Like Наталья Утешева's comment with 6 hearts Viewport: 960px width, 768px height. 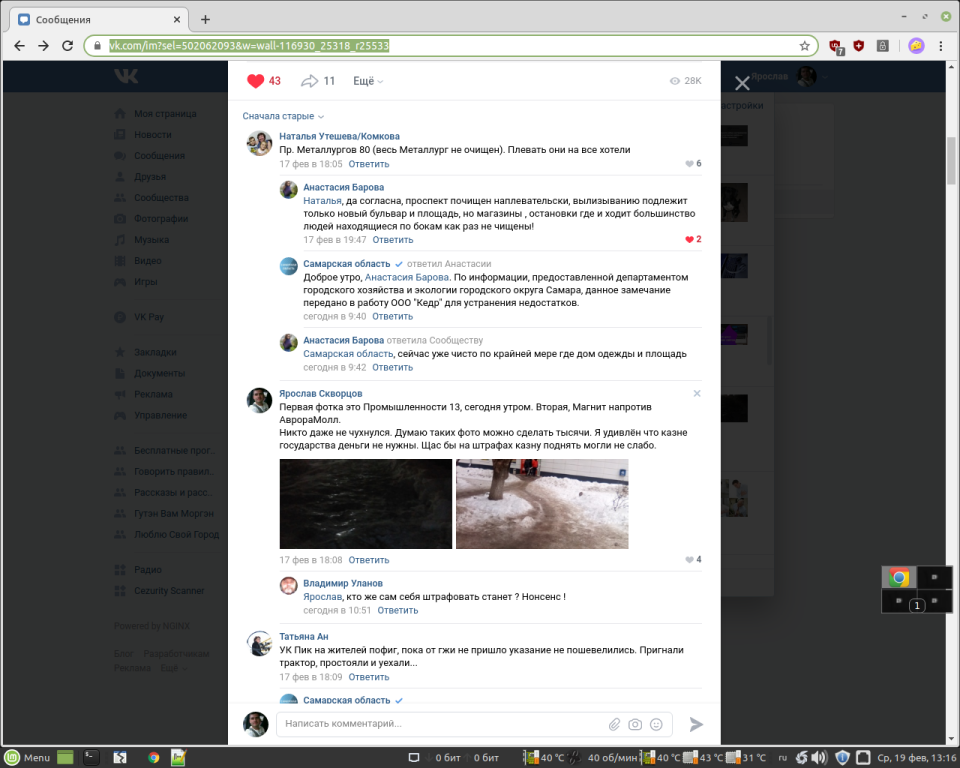pos(689,164)
